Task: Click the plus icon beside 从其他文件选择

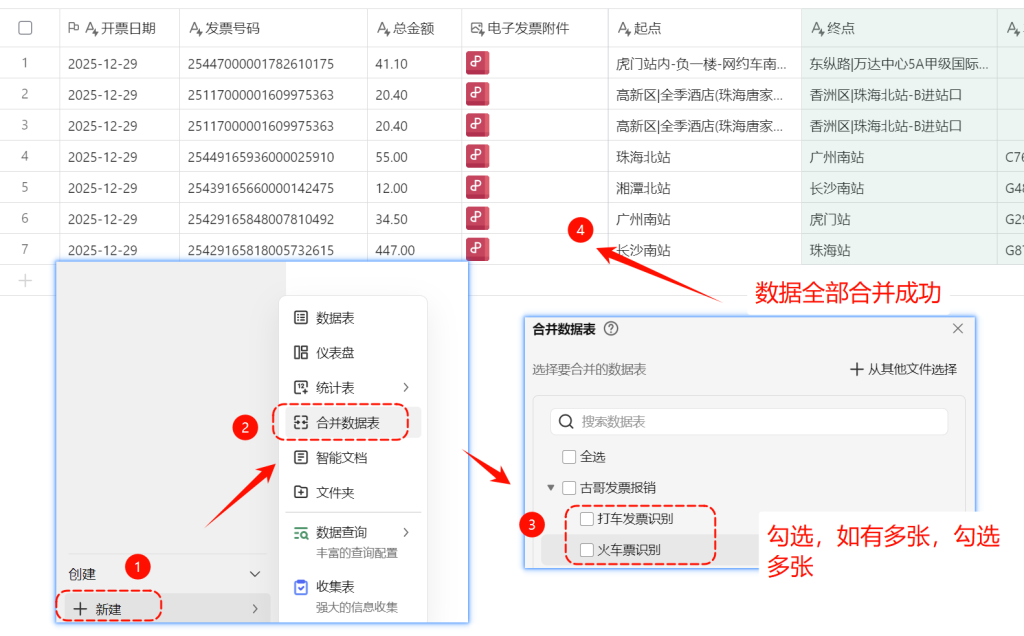Action: tap(856, 370)
